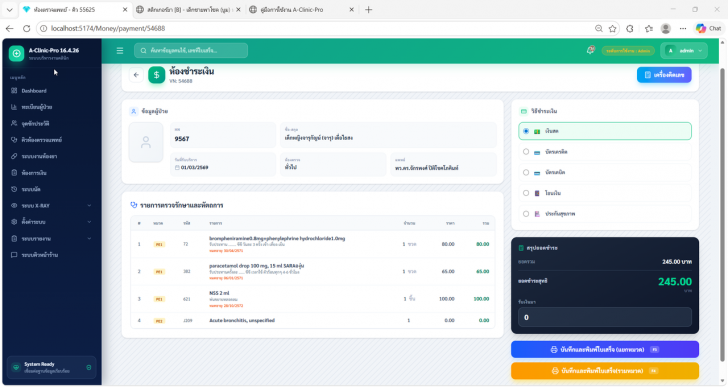728x387 pixels.
Task: Click the eye icon beside X-RAY
Action: pyautogui.click(x=14, y=206)
